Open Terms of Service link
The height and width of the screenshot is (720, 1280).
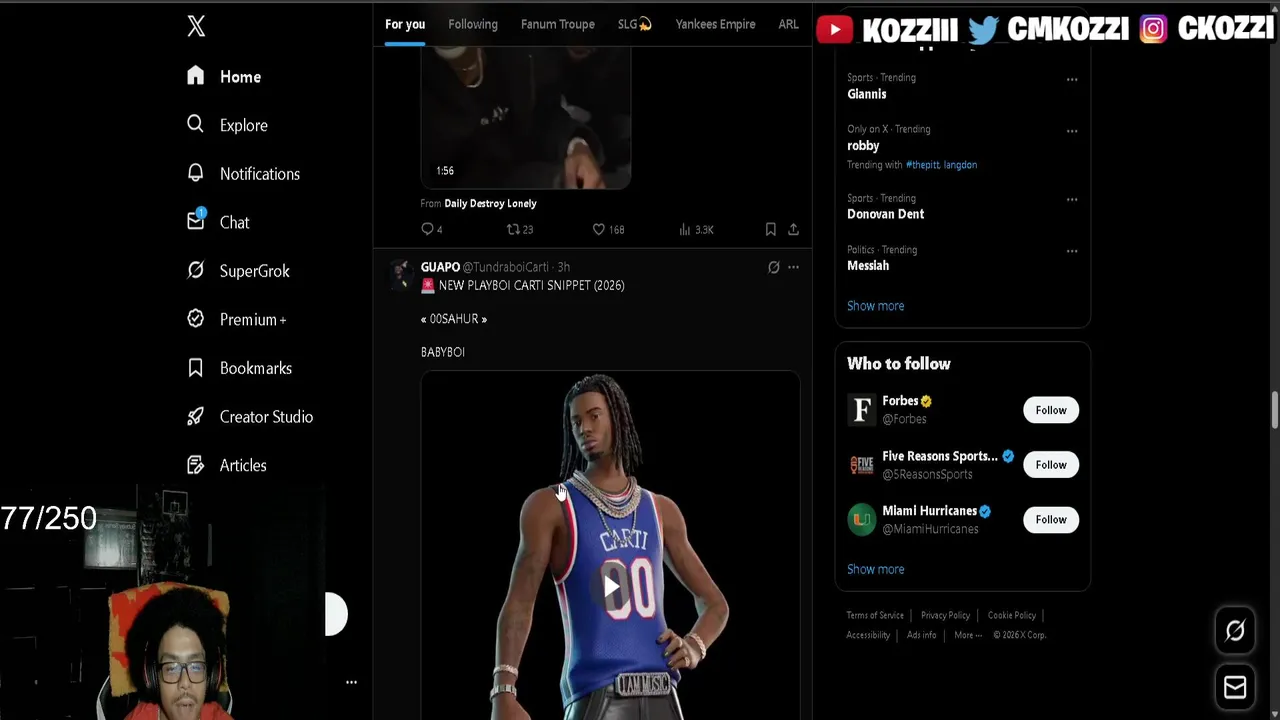[x=875, y=616]
